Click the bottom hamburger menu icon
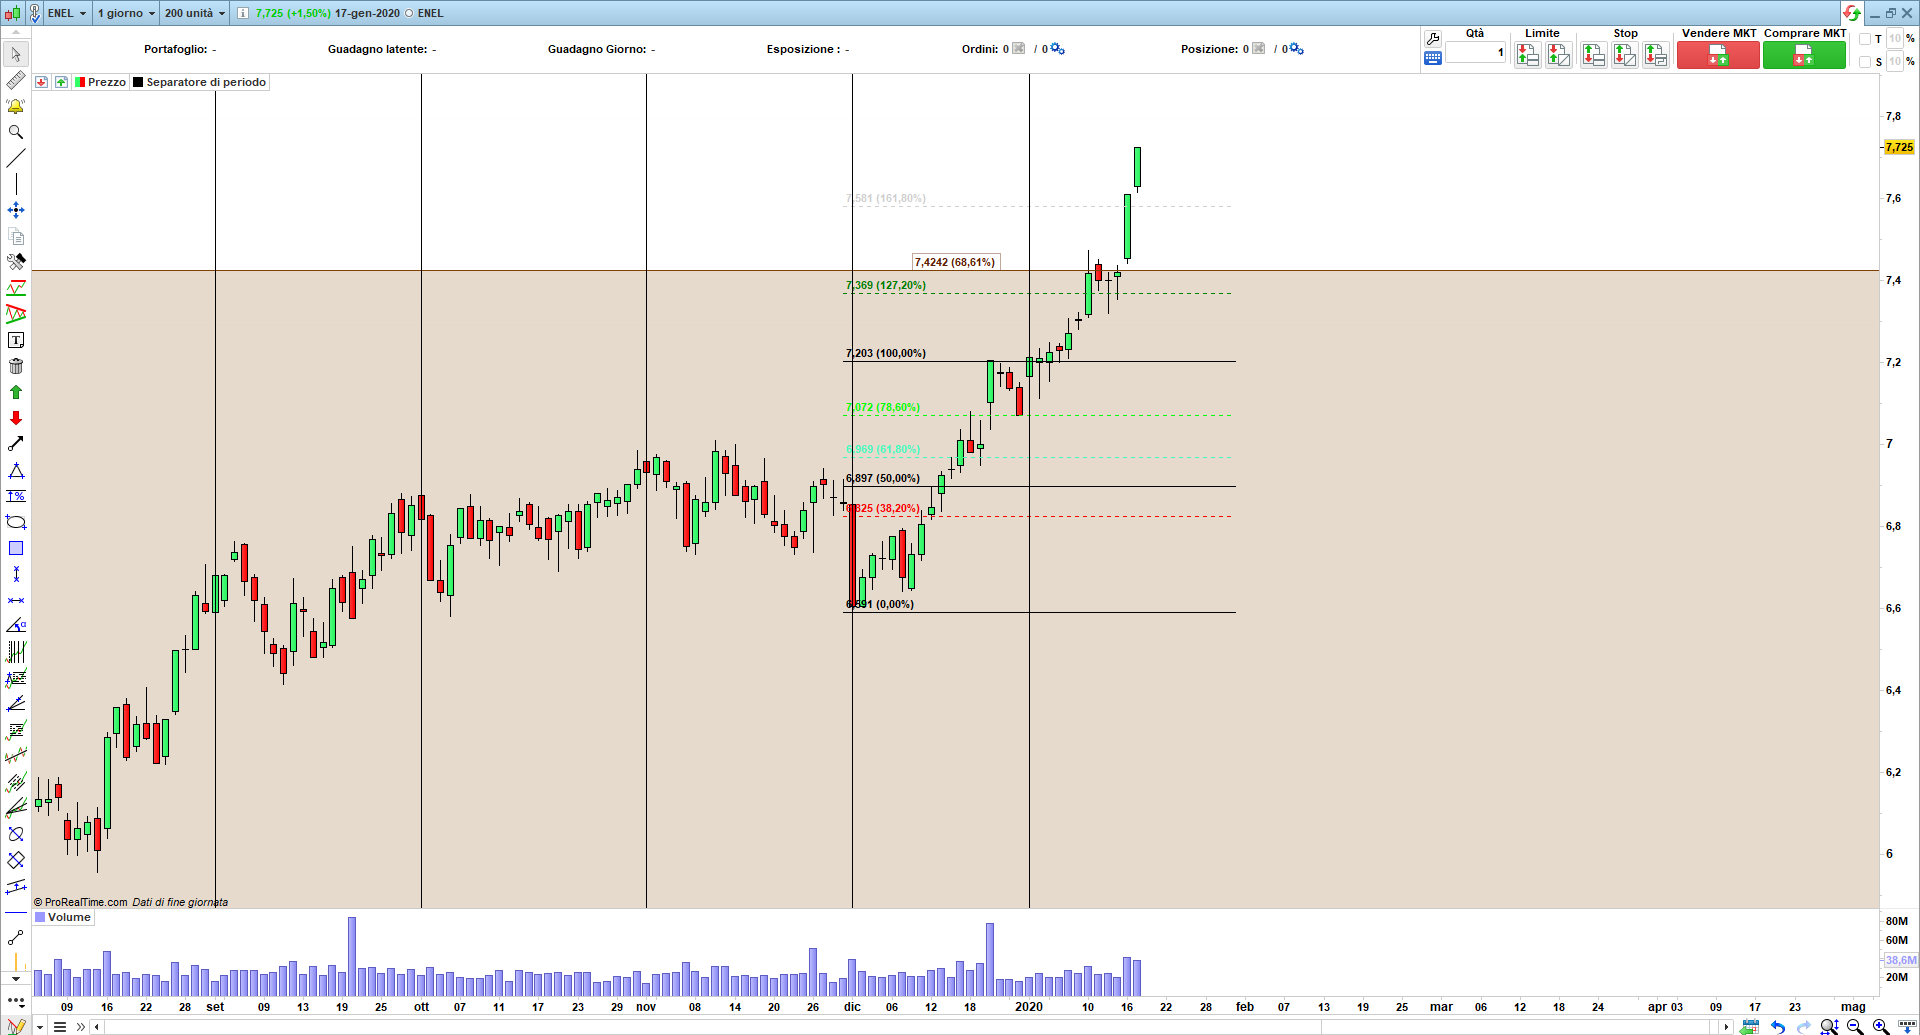 point(60,1027)
